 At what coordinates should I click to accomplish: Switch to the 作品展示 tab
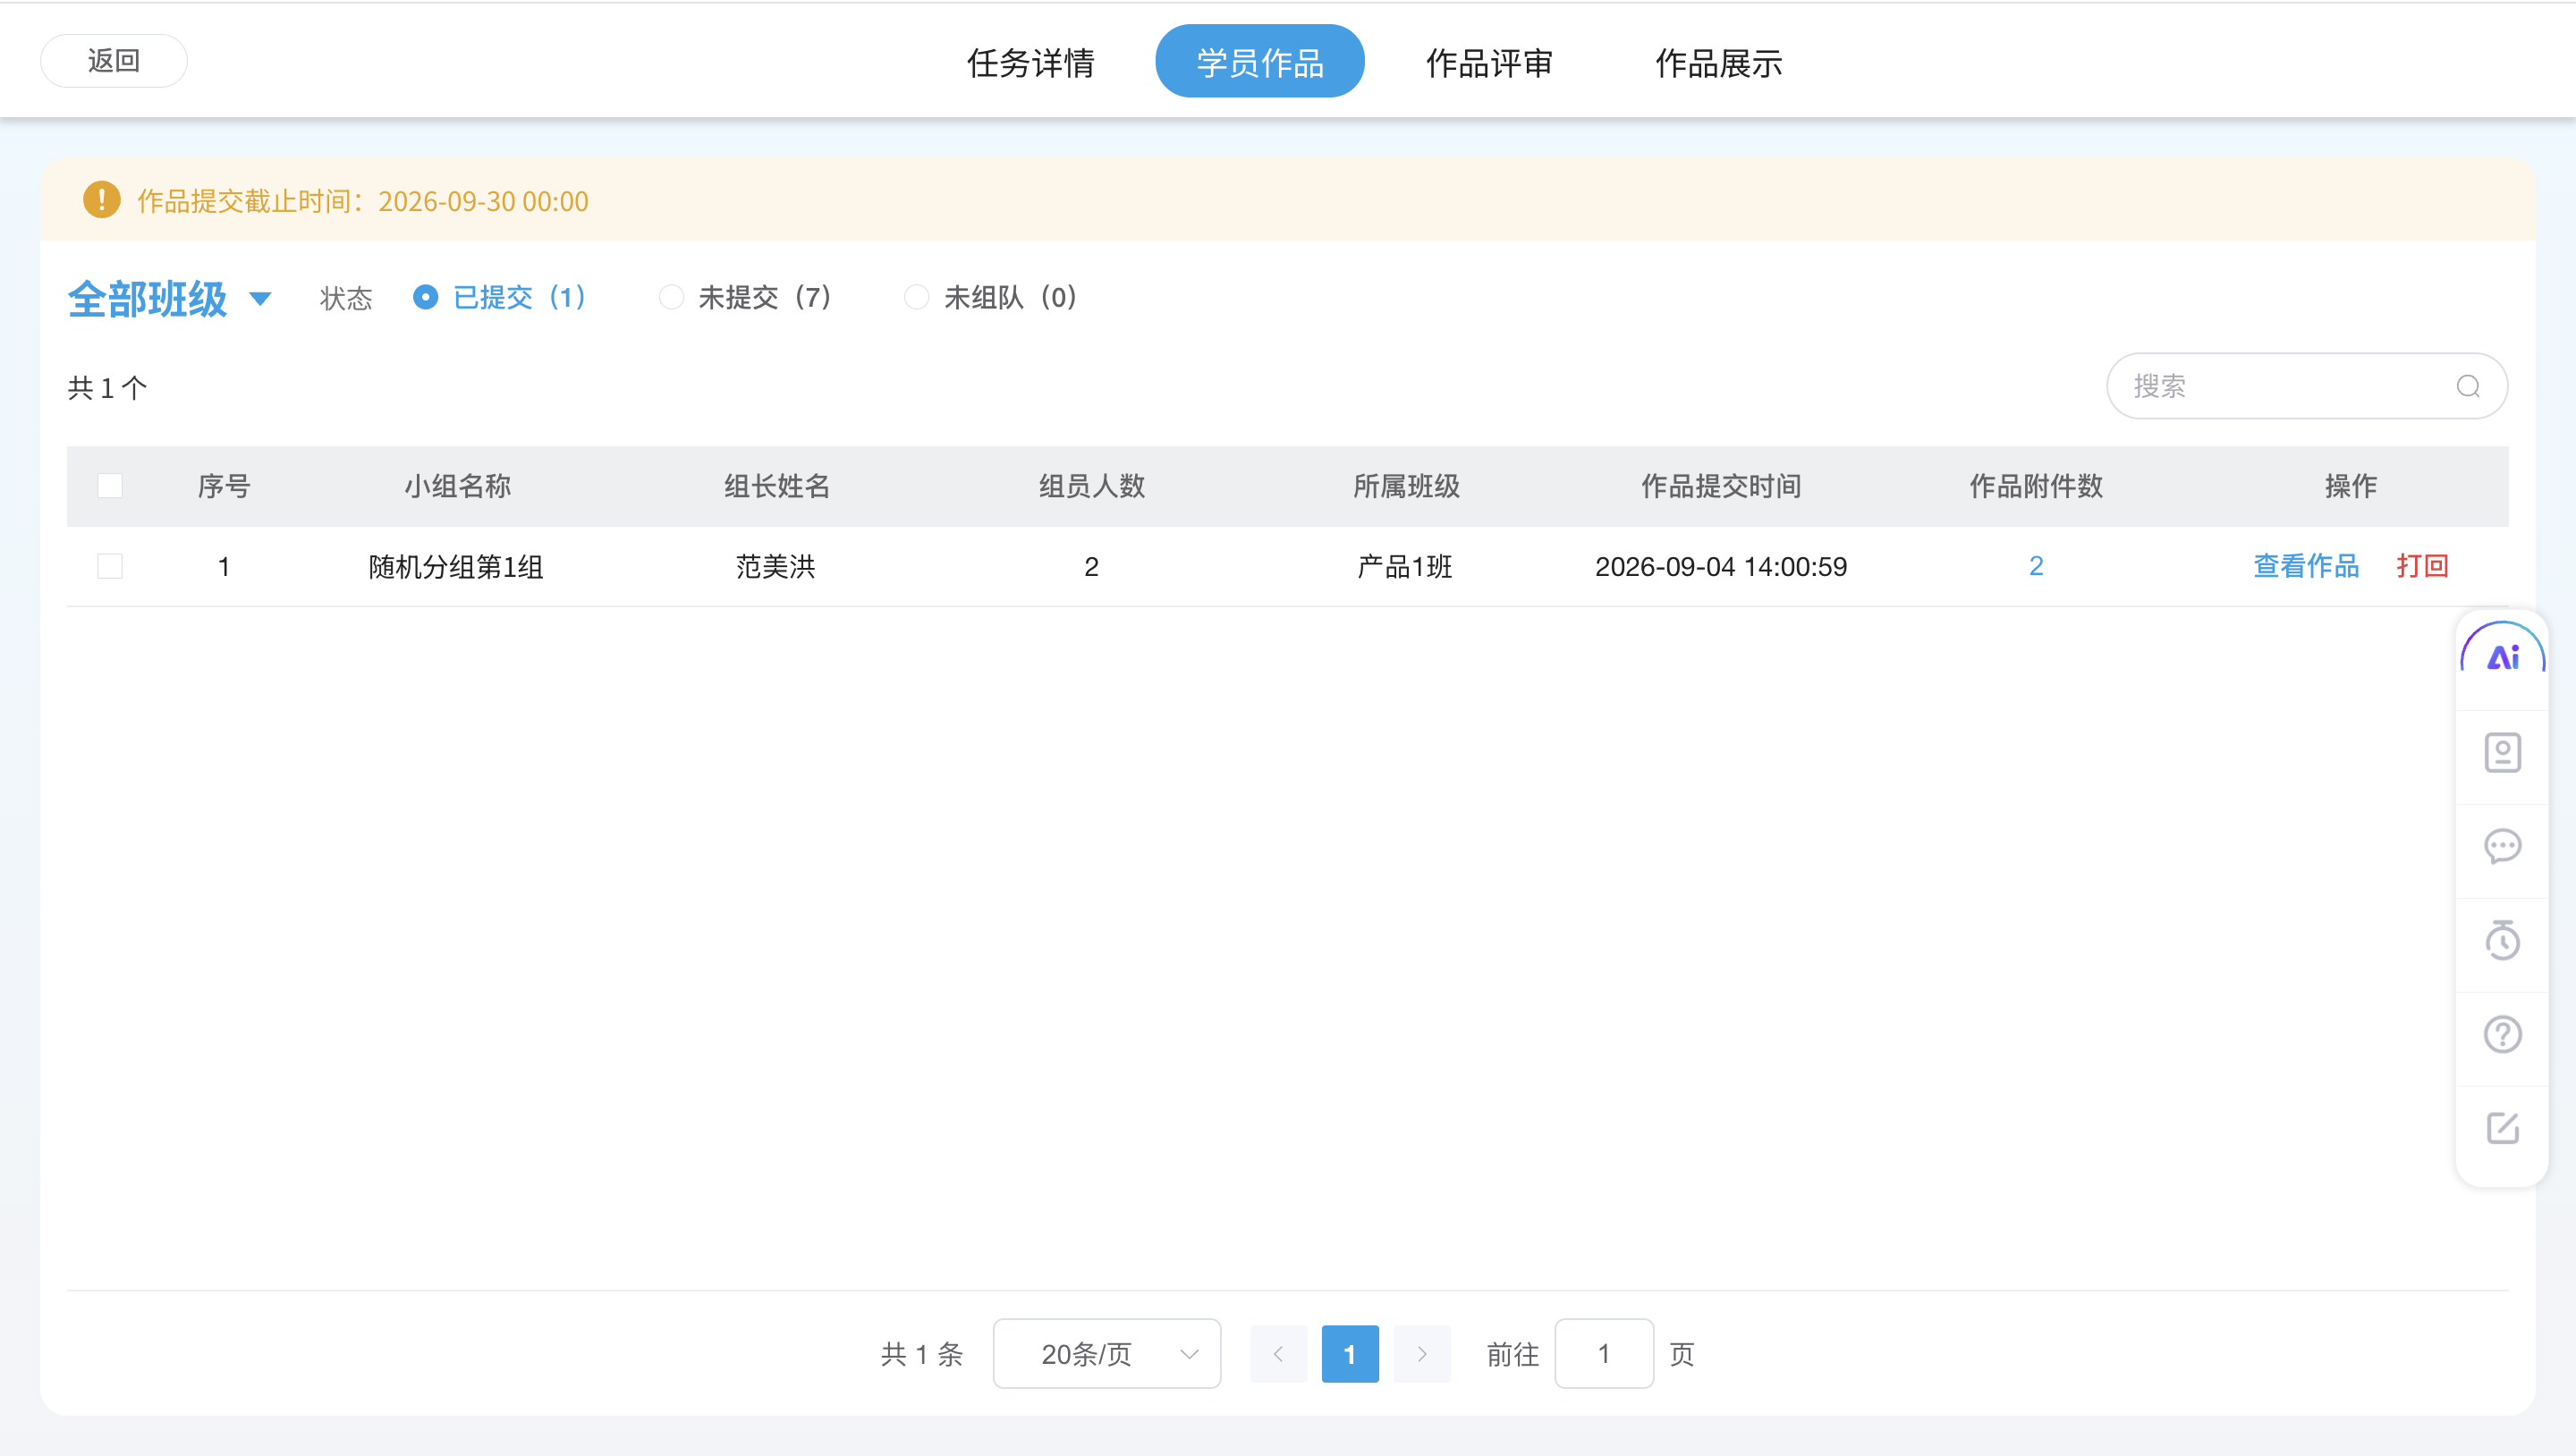click(x=1718, y=62)
